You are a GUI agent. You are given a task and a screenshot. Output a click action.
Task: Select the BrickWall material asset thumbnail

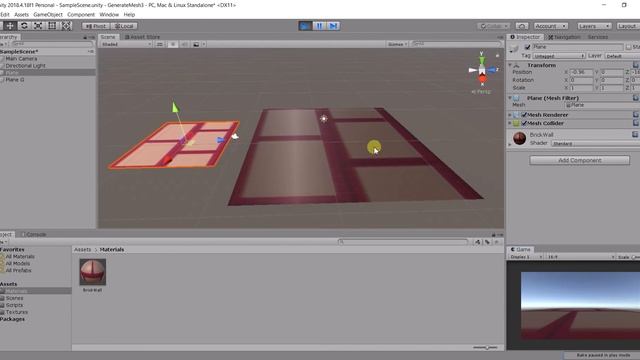pos(93,272)
